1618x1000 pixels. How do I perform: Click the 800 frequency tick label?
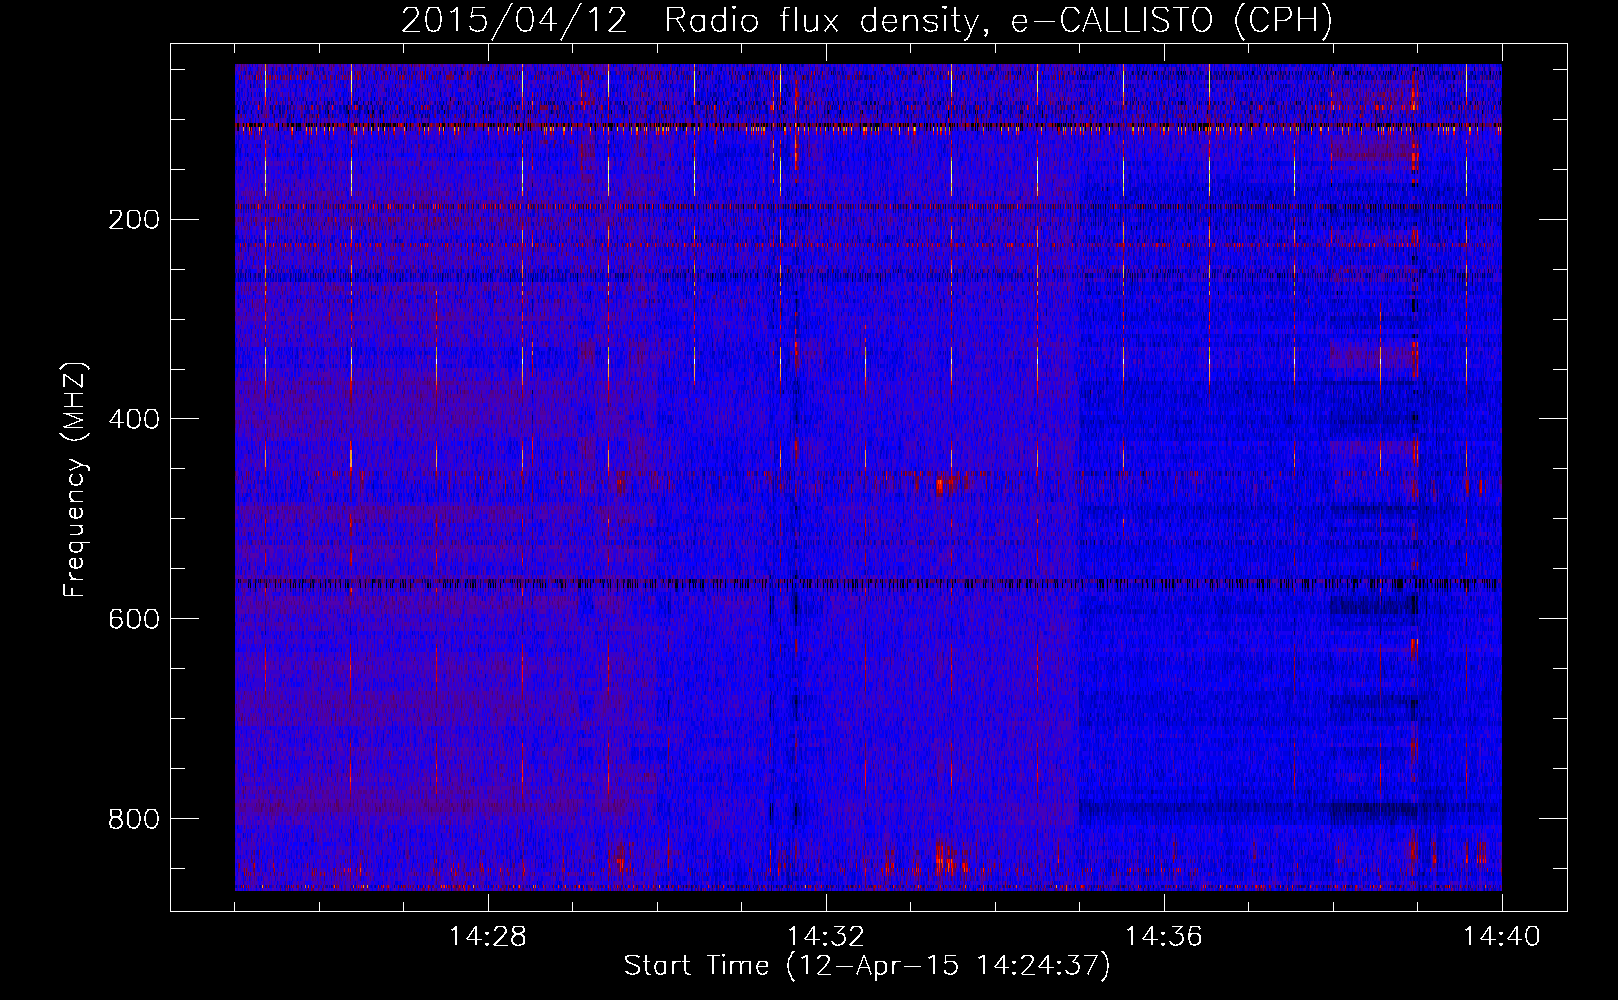[x=134, y=820]
